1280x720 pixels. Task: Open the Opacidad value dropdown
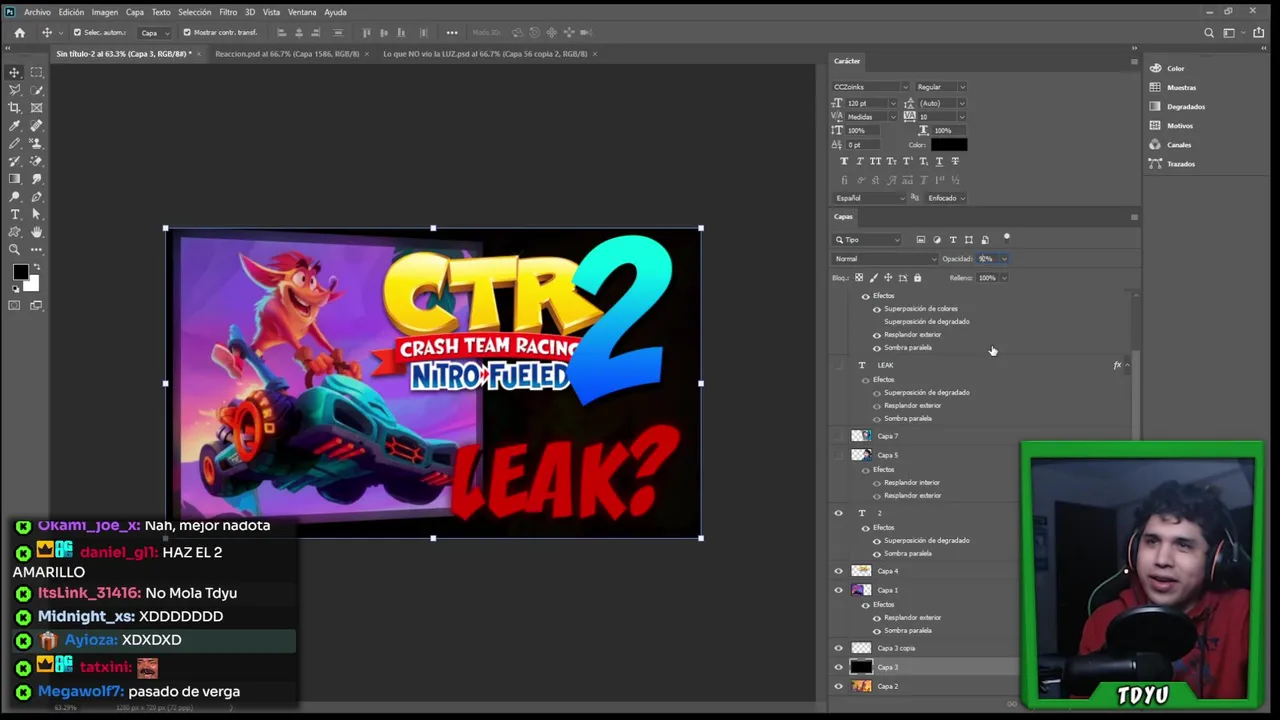[x=1004, y=259]
